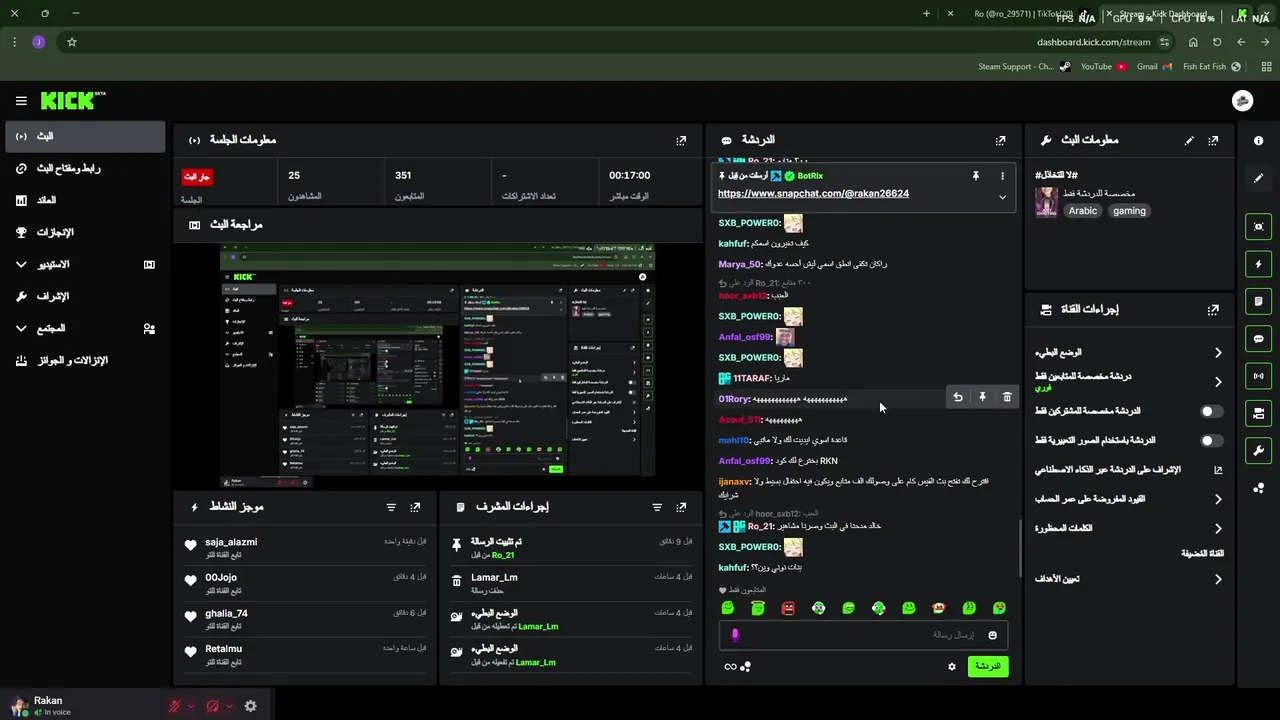The width and height of the screenshot is (1280, 720).
Task: Click saja_alazmi in the activity feed
Action: 231,542
